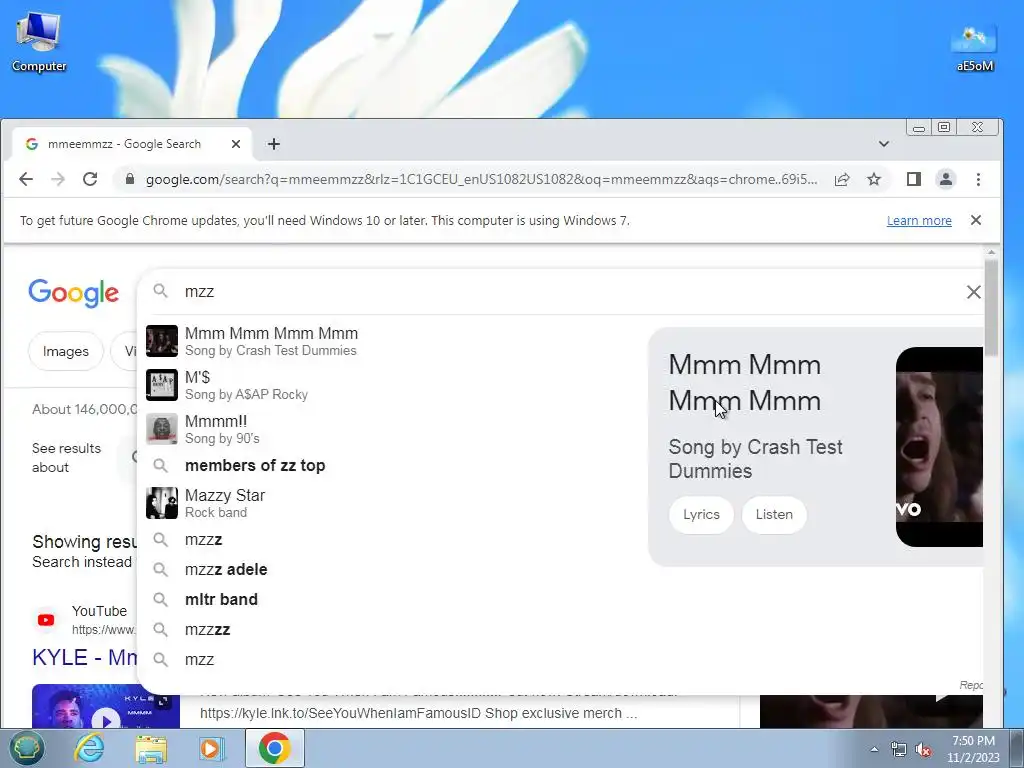This screenshot has height=768, width=1024.
Task: Share this page icon in address bar
Action: (x=842, y=179)
